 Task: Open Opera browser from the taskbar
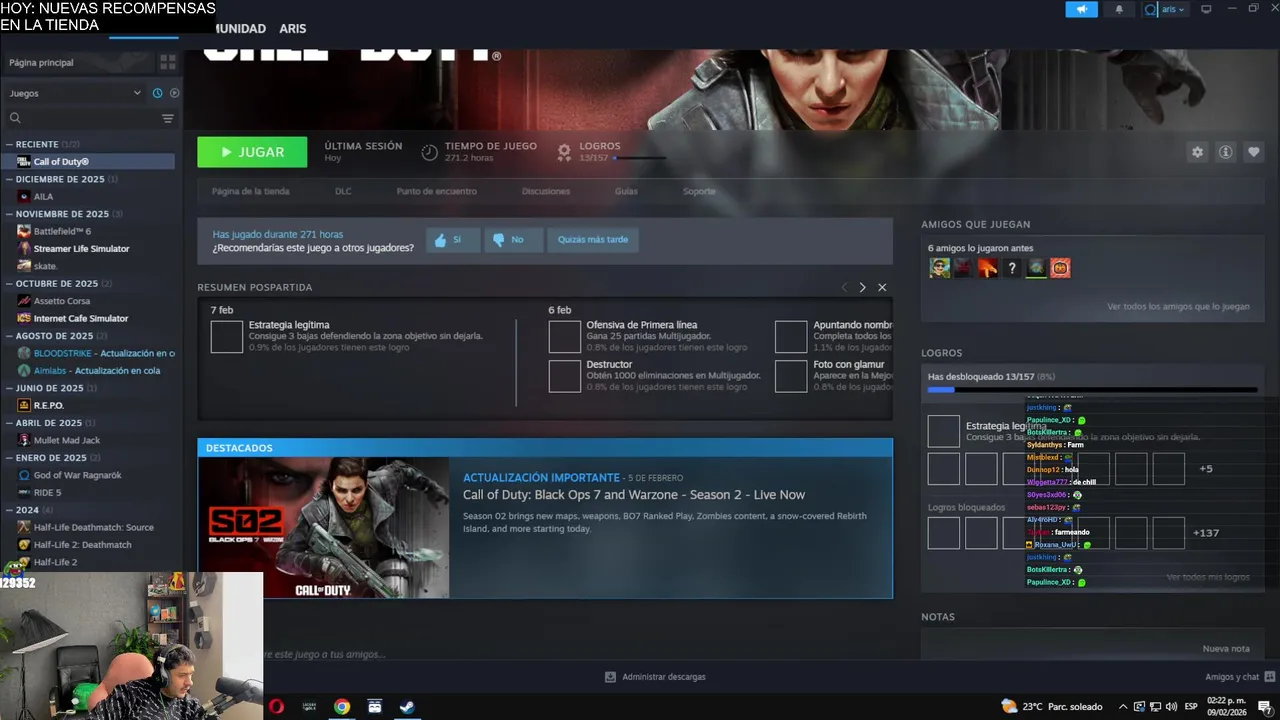coord(276,706)
